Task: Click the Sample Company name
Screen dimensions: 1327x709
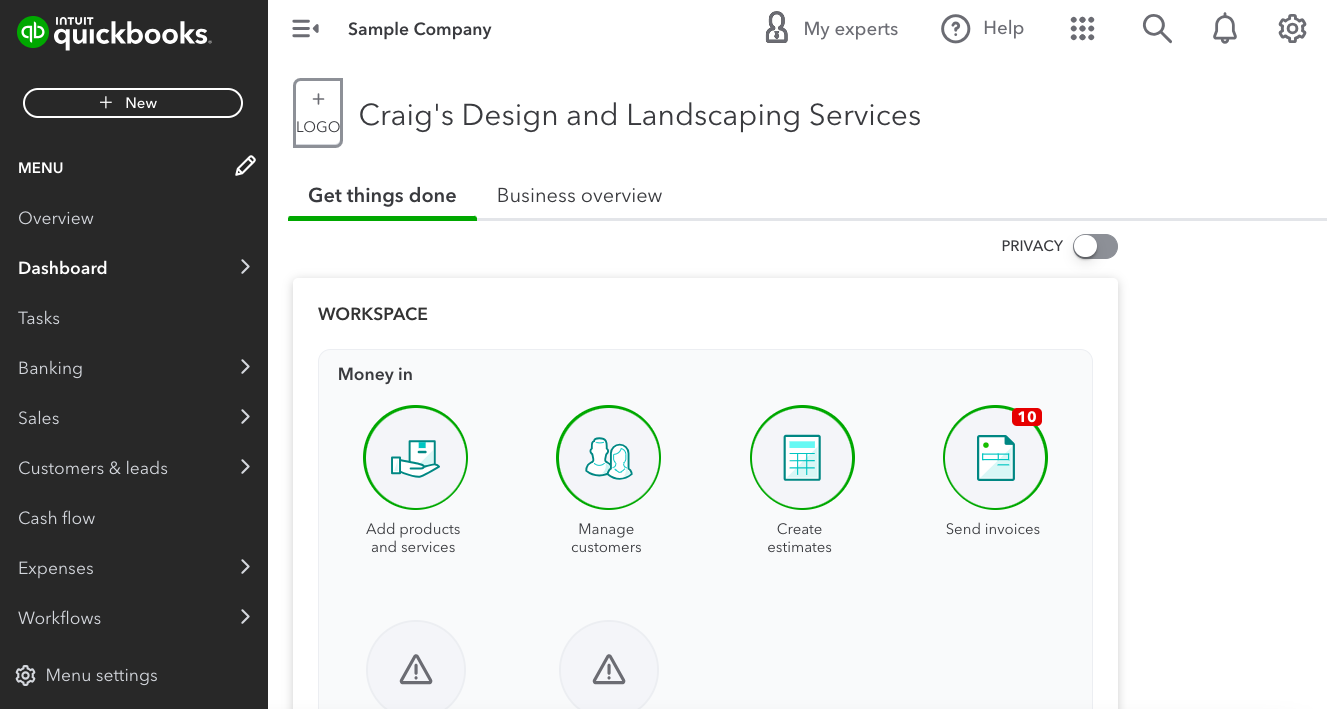Action: coord(420,29)
